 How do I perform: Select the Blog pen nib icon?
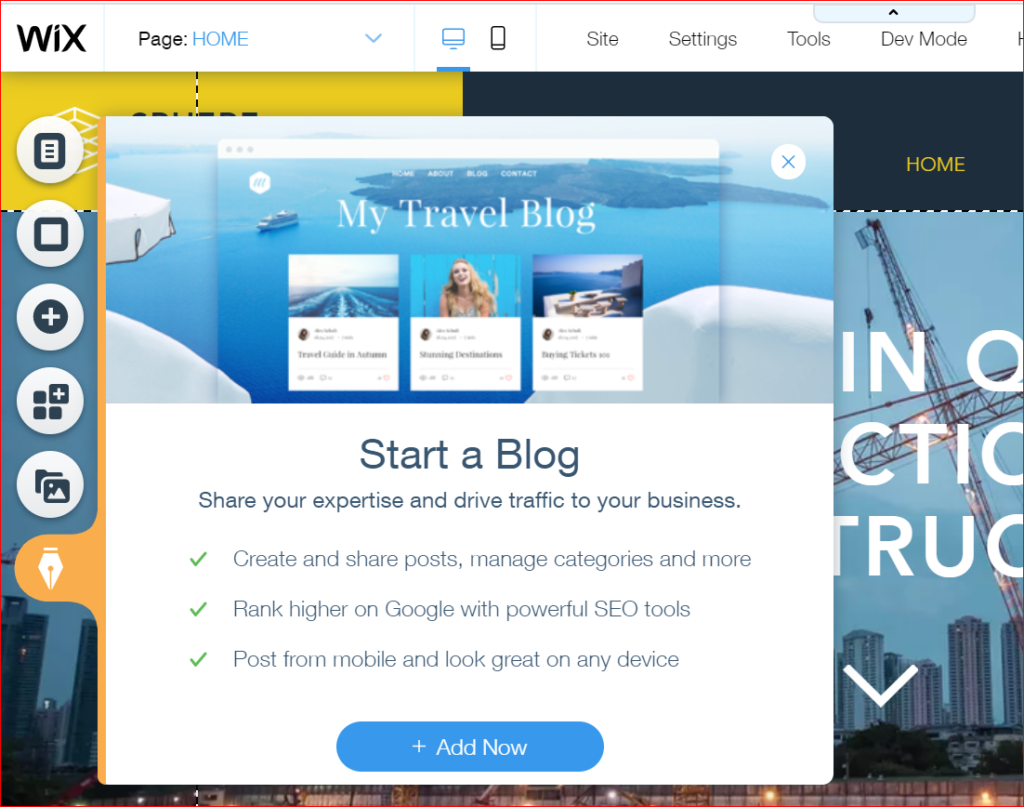click(x=50, y=568)
